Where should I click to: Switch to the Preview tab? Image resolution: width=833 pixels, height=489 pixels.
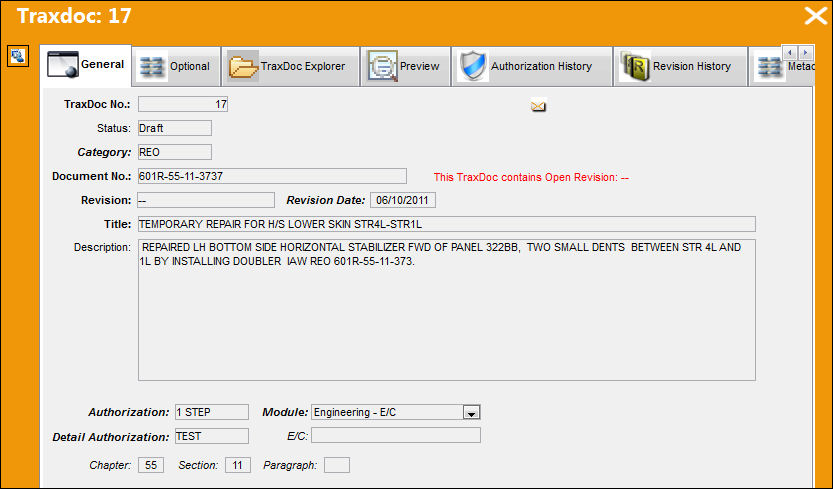405,66
